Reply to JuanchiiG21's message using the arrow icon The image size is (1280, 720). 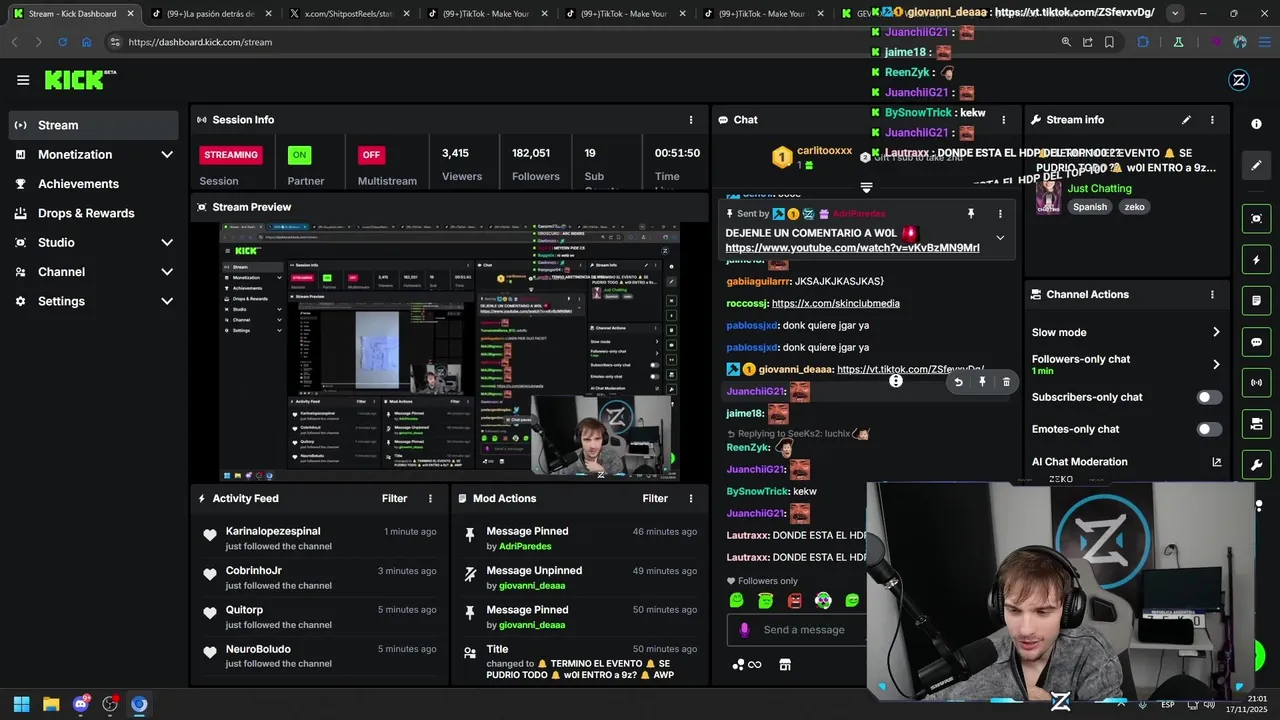[958, 382]
